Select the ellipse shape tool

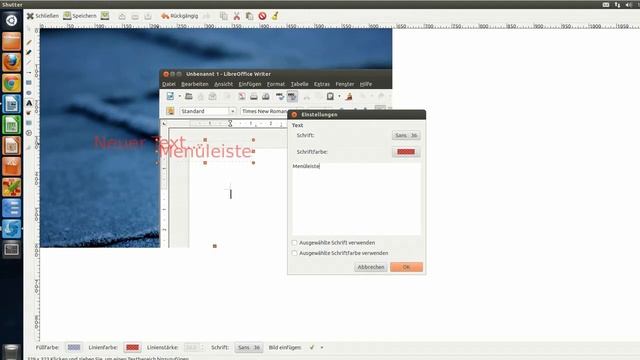(x=29, y=93)
